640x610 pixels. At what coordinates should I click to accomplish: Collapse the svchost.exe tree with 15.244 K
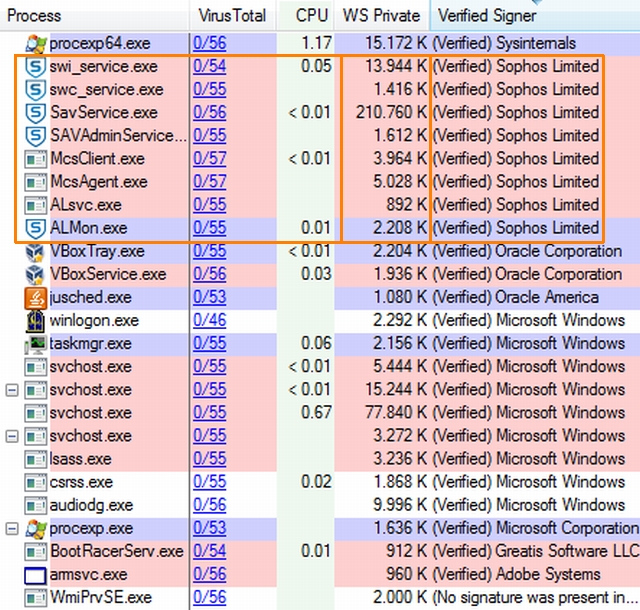12,390
